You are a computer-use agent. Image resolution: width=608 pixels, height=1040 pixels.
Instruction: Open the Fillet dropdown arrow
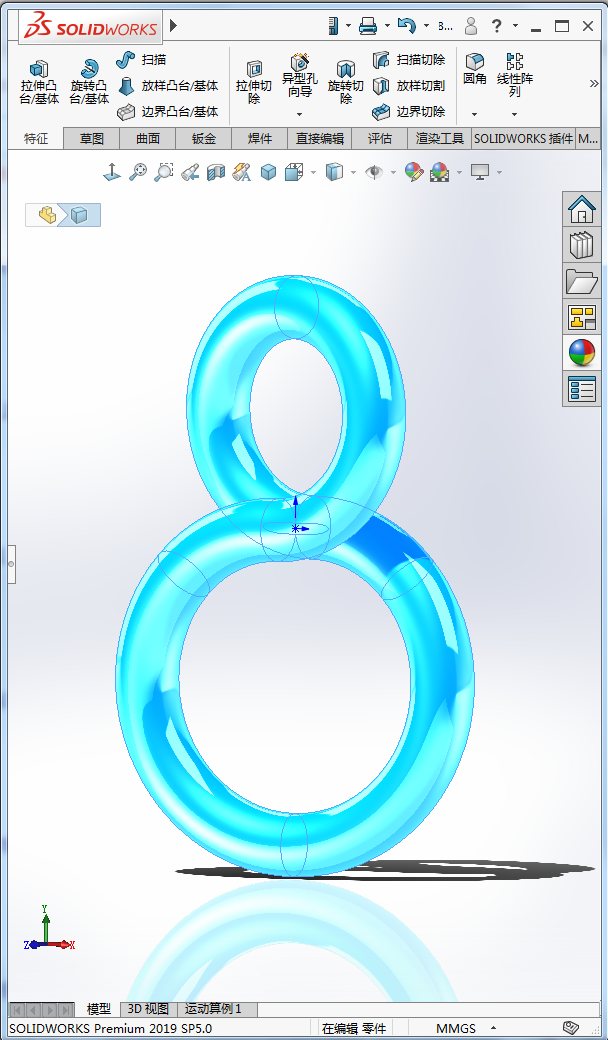coord(475,114)
